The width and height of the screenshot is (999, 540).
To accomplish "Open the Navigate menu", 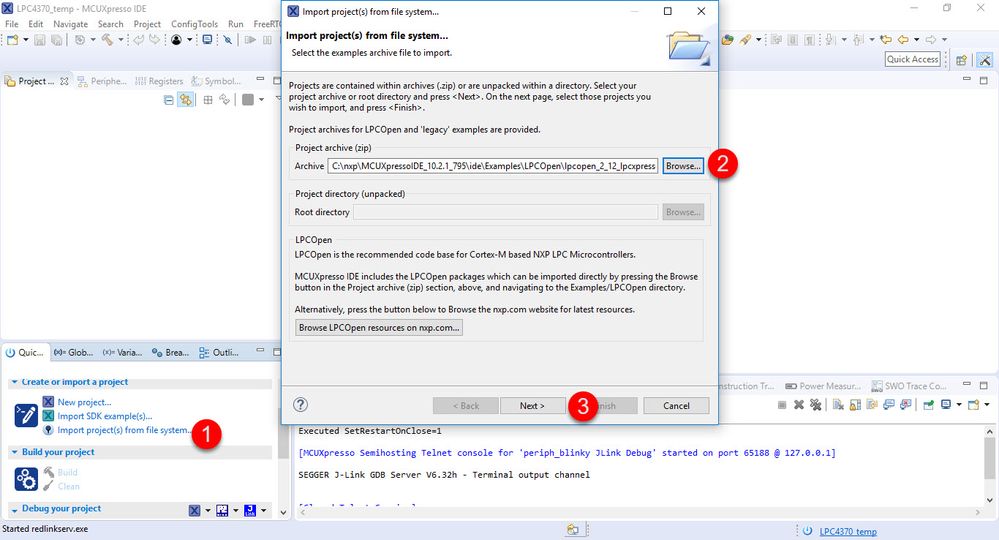I will [x=71, y=24].
